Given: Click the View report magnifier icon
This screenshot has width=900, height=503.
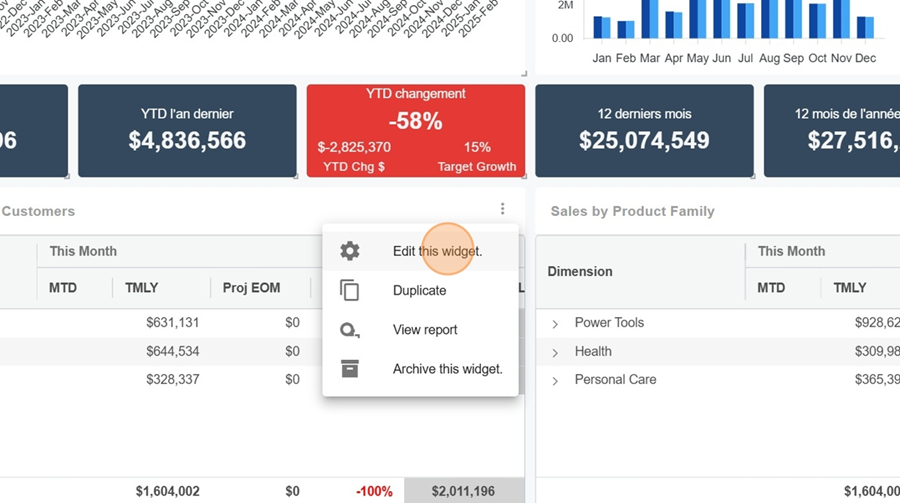Looking at the screenshot, I should [350, 330].
